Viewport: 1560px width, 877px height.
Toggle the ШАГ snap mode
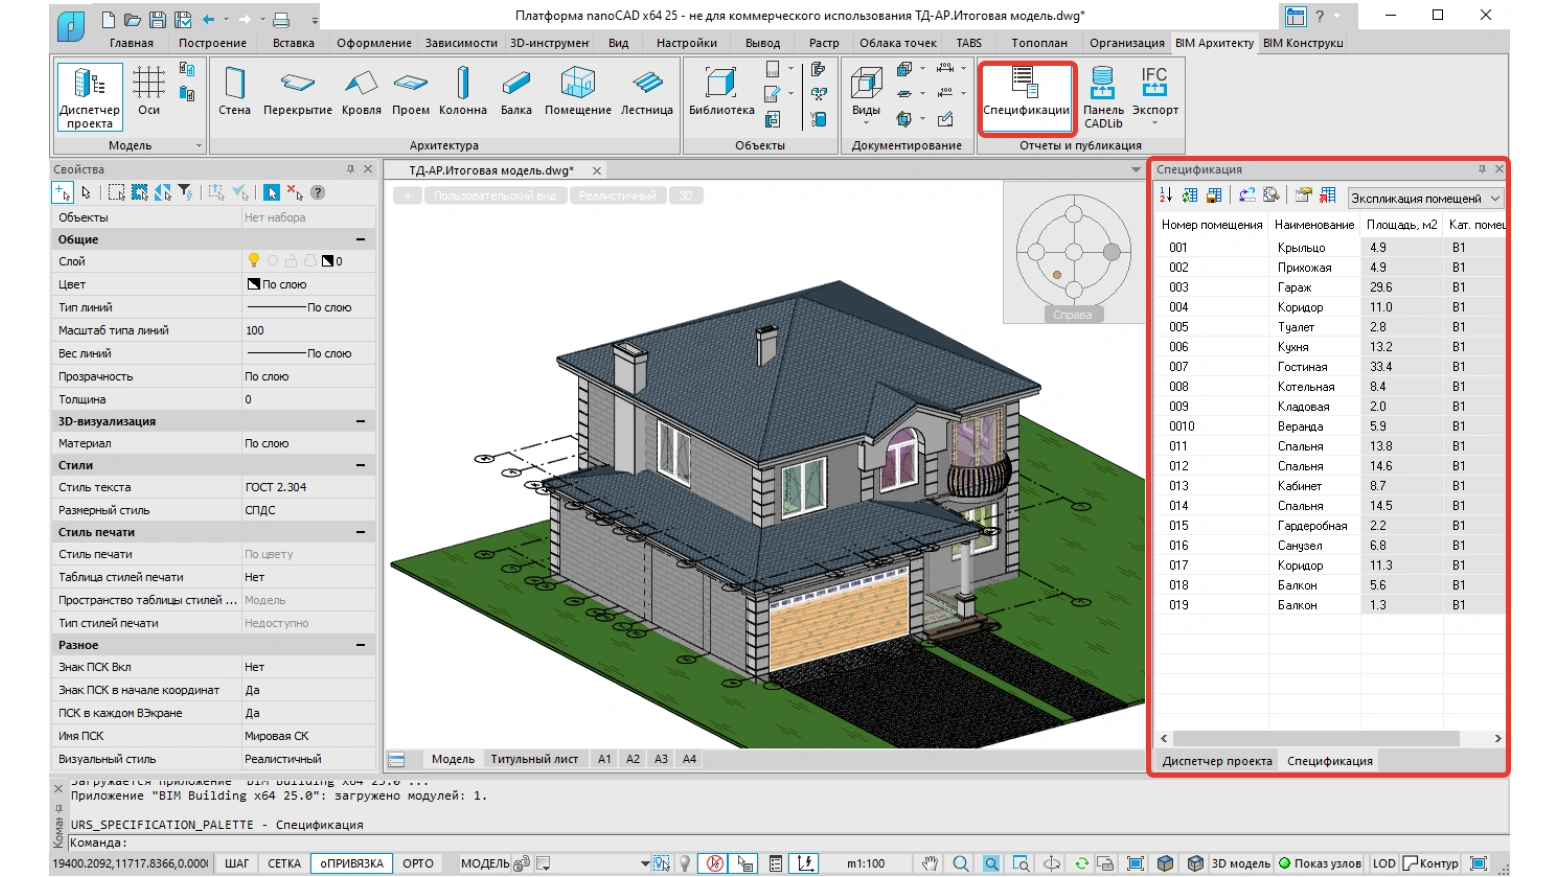pos(237,863)
